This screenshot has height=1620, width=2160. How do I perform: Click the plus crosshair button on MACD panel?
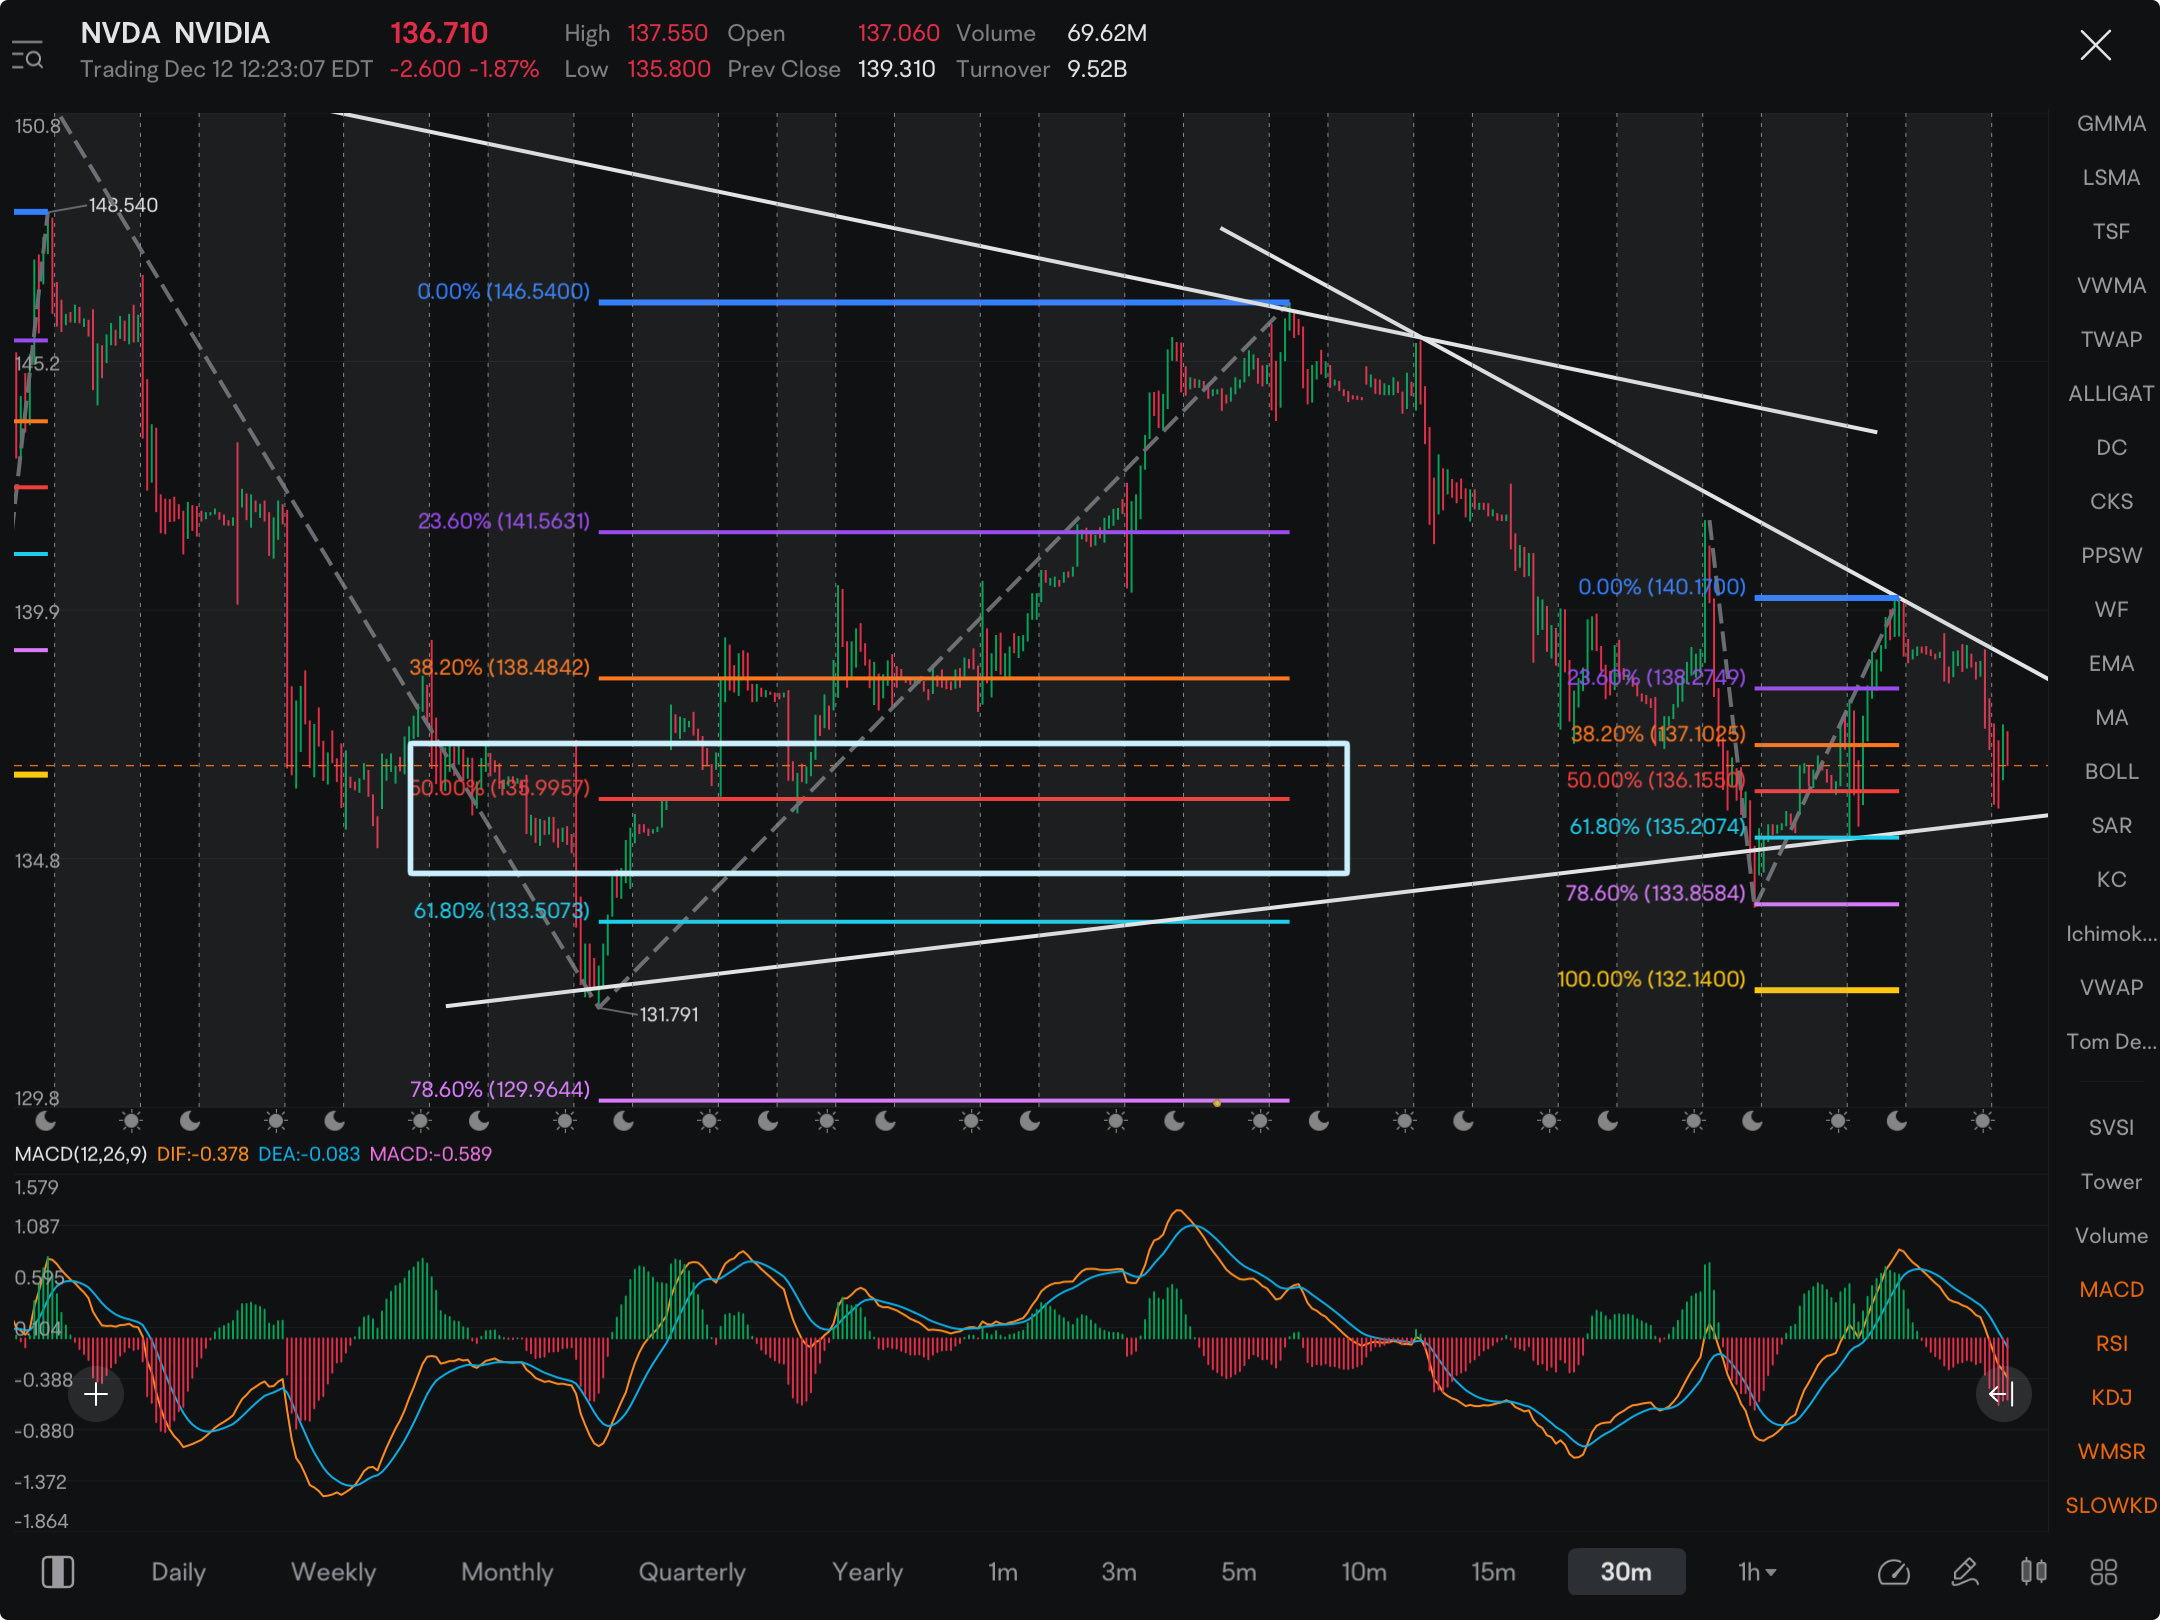96,1394
